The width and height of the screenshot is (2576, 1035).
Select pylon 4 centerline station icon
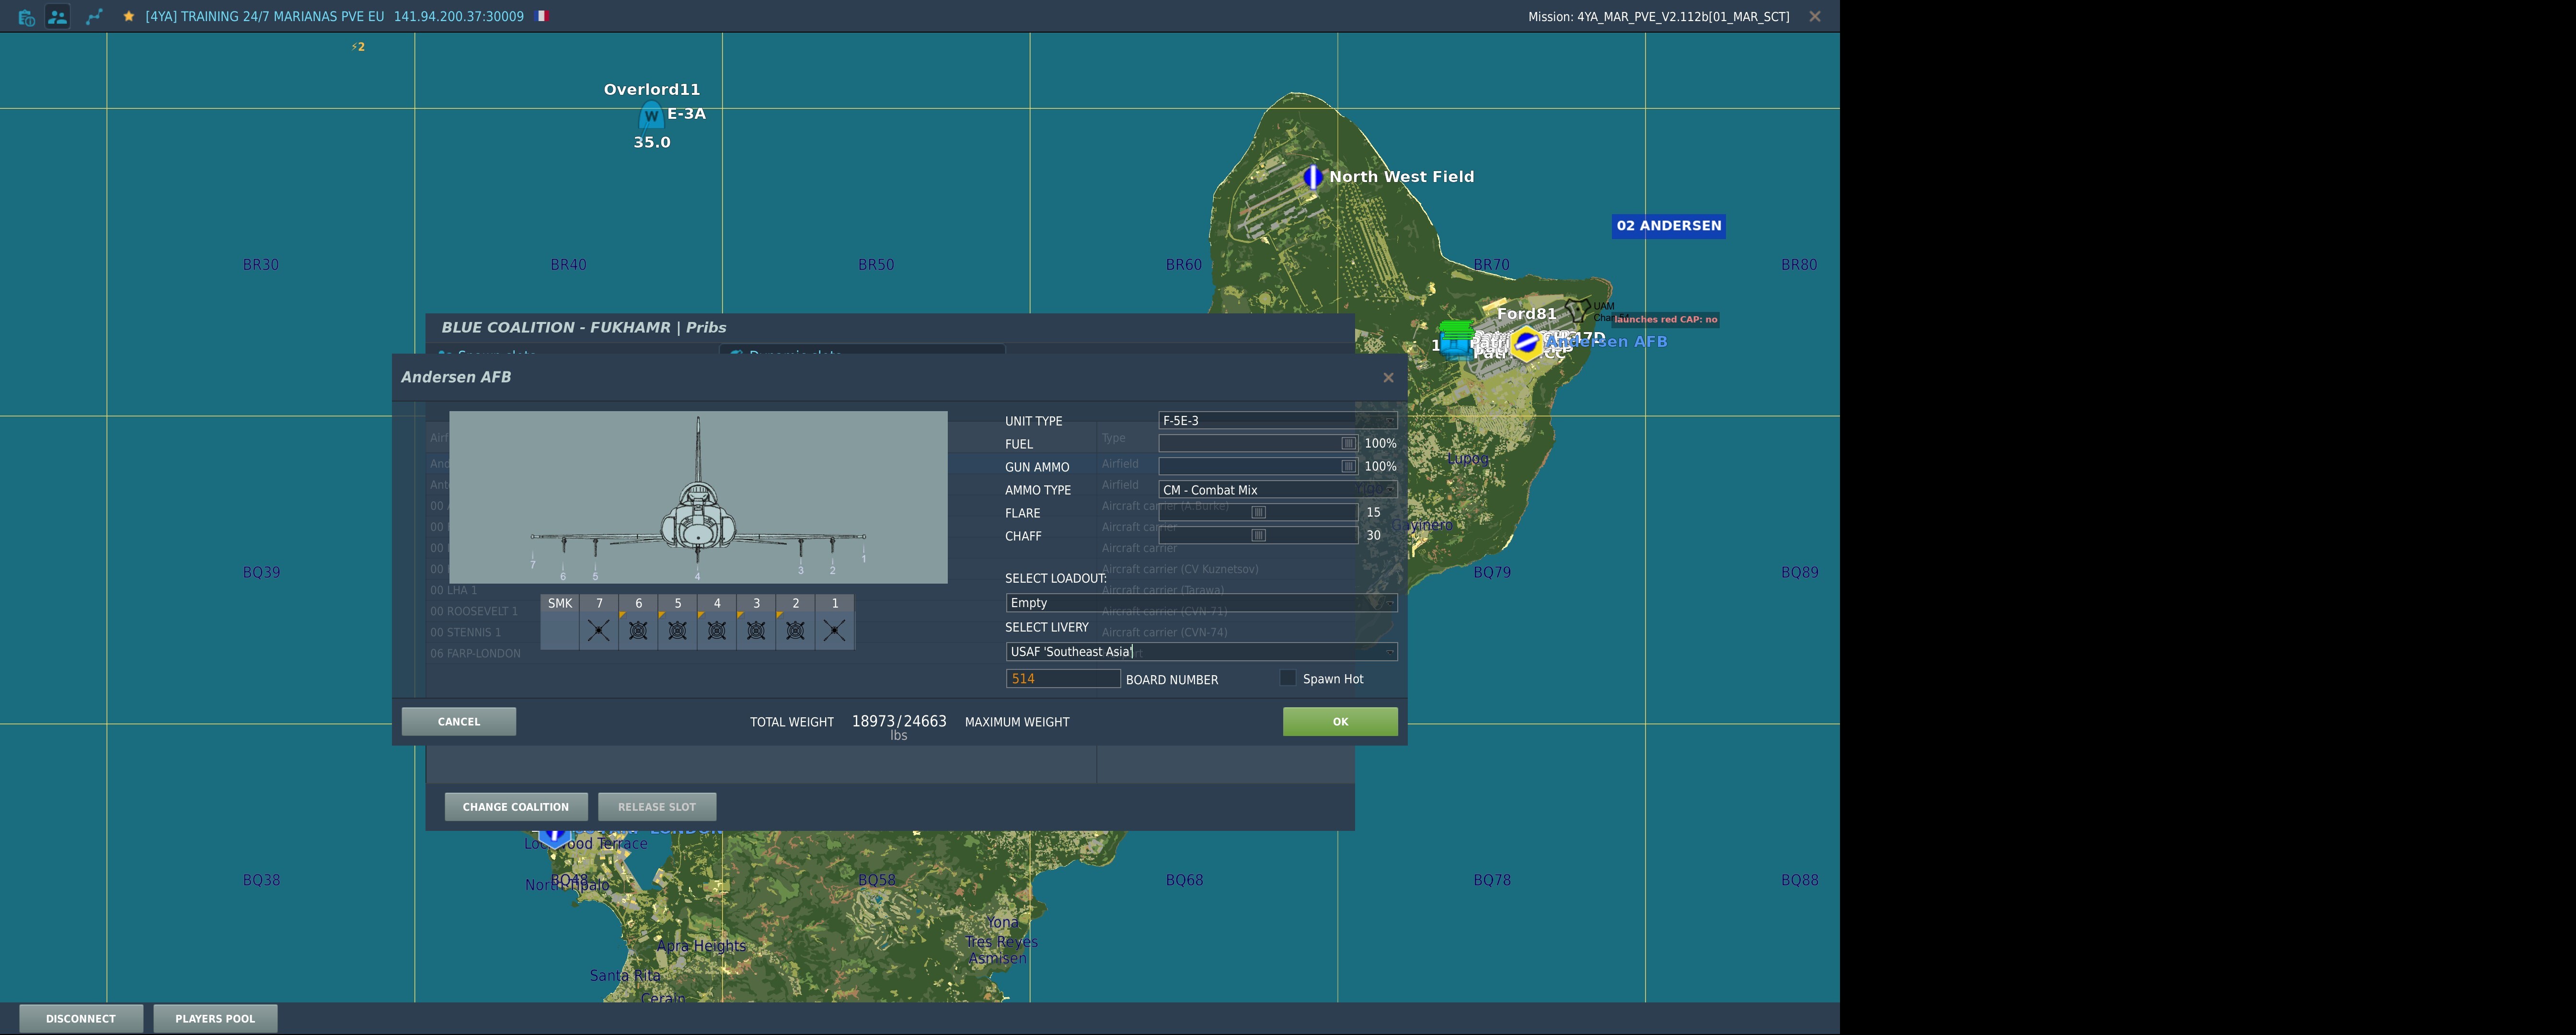coord(717,630)
